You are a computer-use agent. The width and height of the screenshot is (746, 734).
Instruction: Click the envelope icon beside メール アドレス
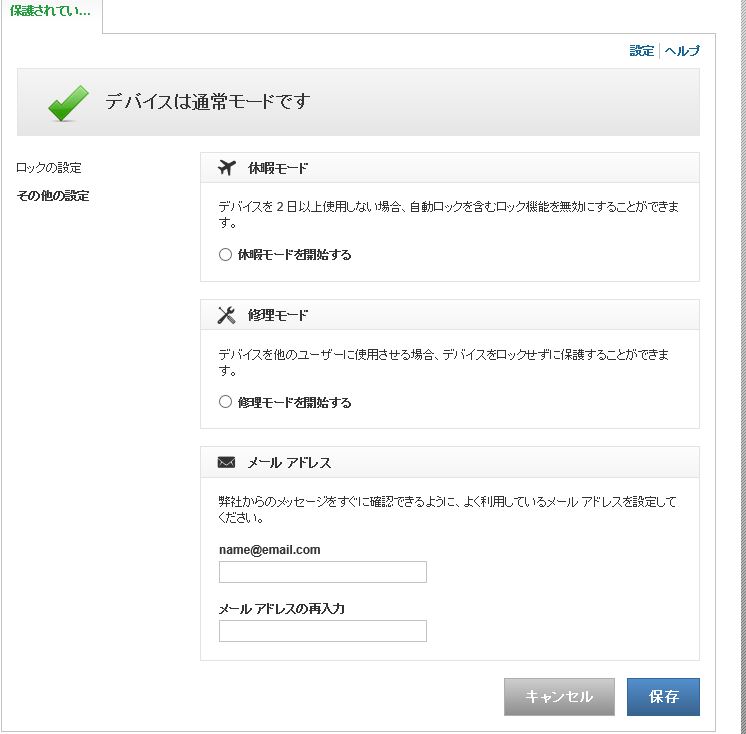pos(226,463)
